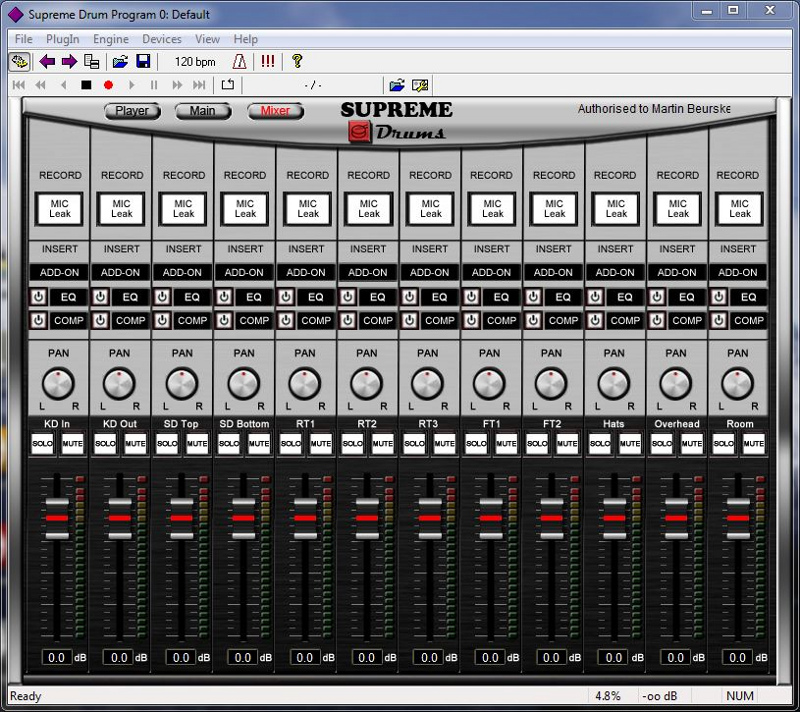The image size is (800, 712).
Task: Mute the KD Out channel
Action: click(x=135, y=443)
